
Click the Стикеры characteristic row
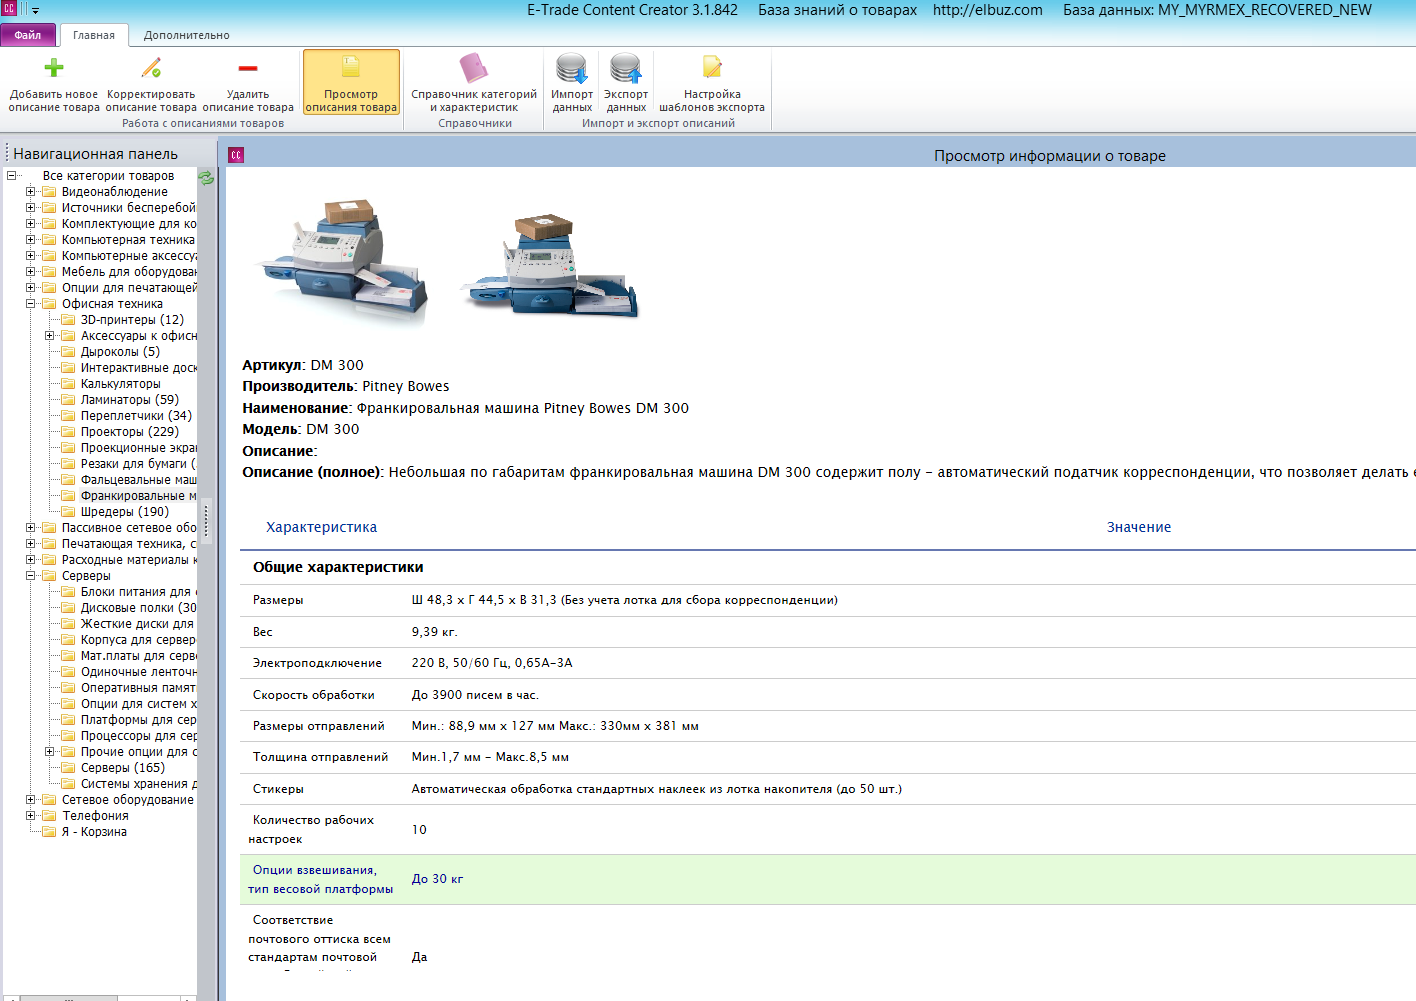point(828,789)
